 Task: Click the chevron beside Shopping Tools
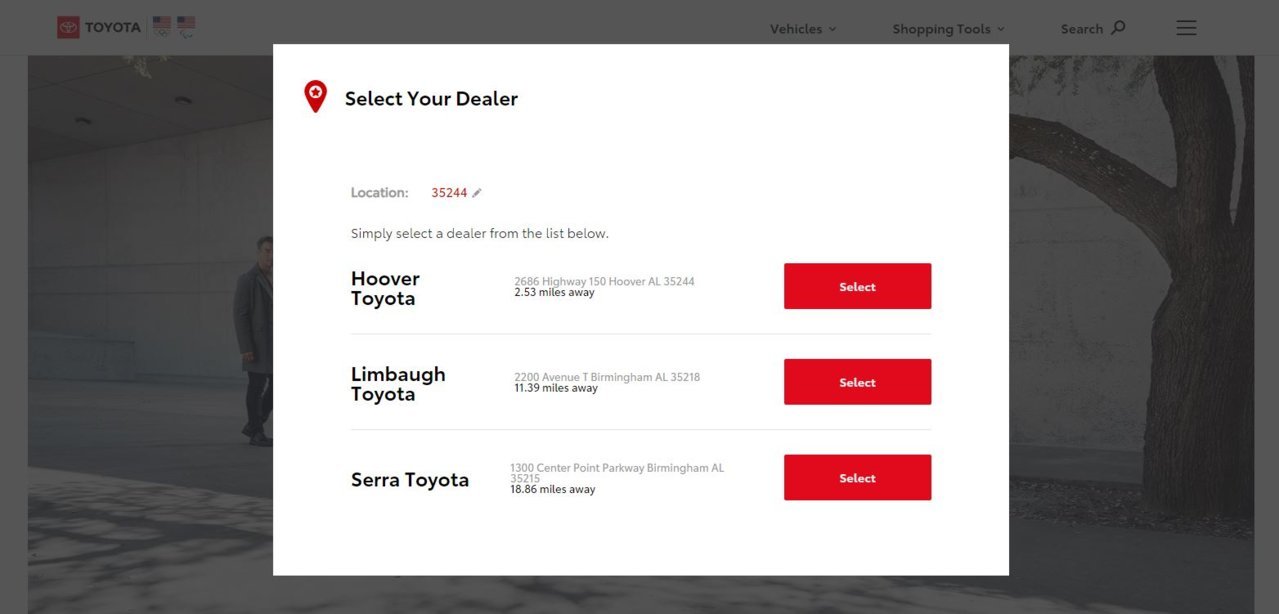[1001, 29]
